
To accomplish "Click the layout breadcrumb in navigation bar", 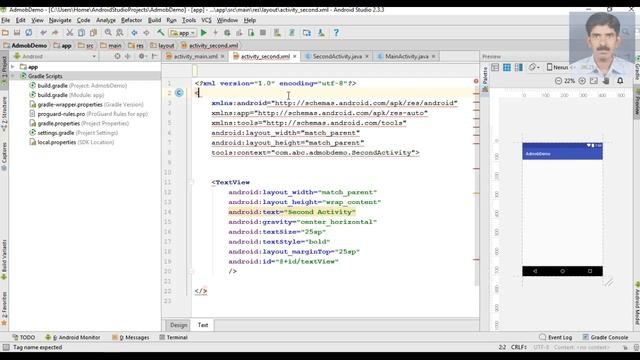I will (162, 45).
